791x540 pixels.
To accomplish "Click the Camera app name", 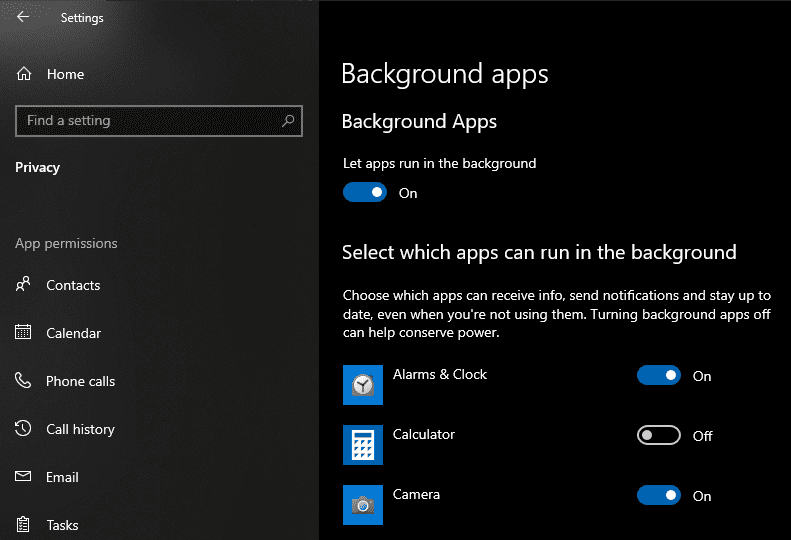I will 416,494.
